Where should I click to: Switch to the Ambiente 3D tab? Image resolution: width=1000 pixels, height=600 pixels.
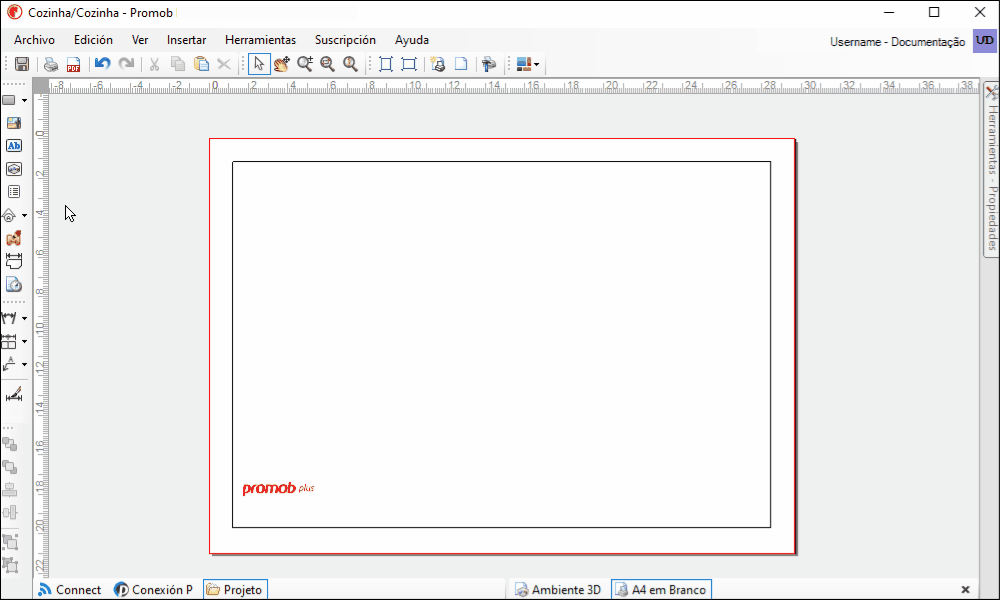pos(558,590)
